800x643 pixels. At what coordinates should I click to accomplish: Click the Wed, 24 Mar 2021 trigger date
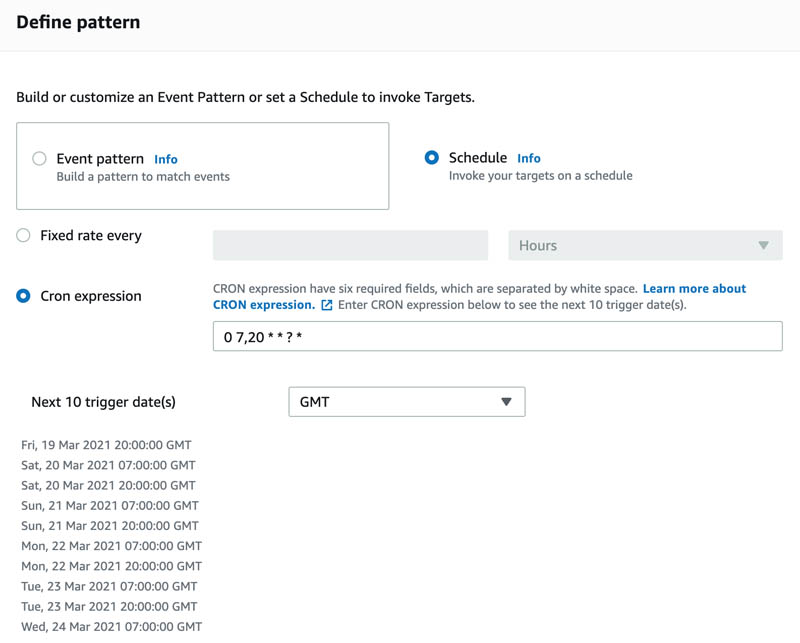(111, 627)
